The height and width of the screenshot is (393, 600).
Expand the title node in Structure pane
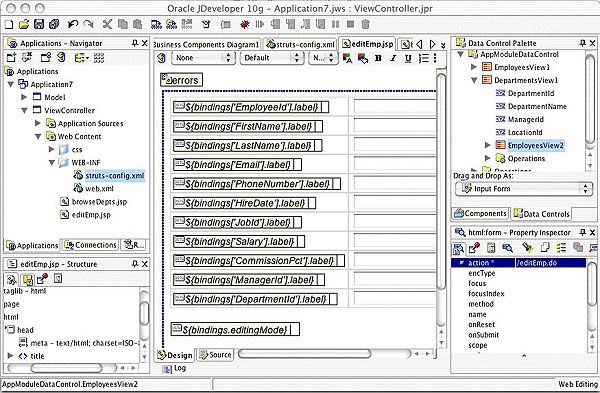point(10,355)
